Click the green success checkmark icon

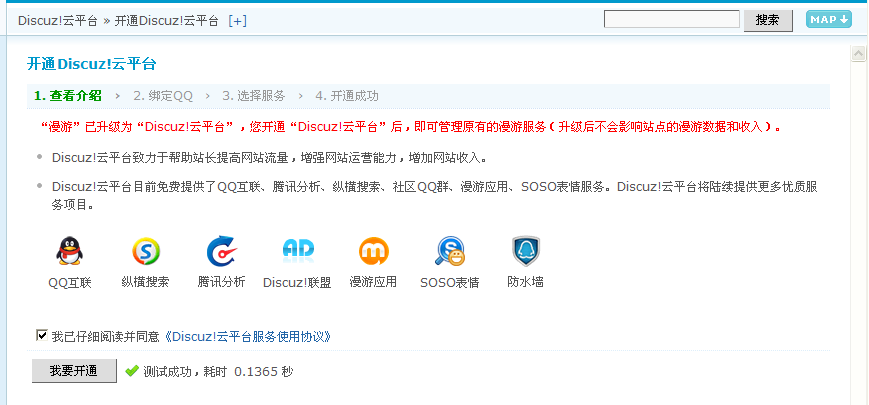click(x=132, y=371)
